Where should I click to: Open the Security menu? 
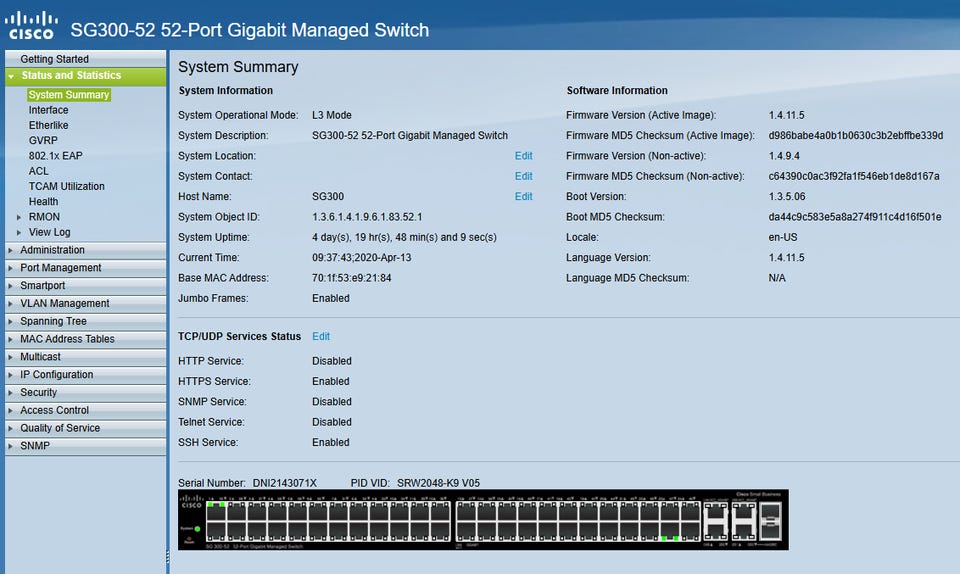pos(85,392)
